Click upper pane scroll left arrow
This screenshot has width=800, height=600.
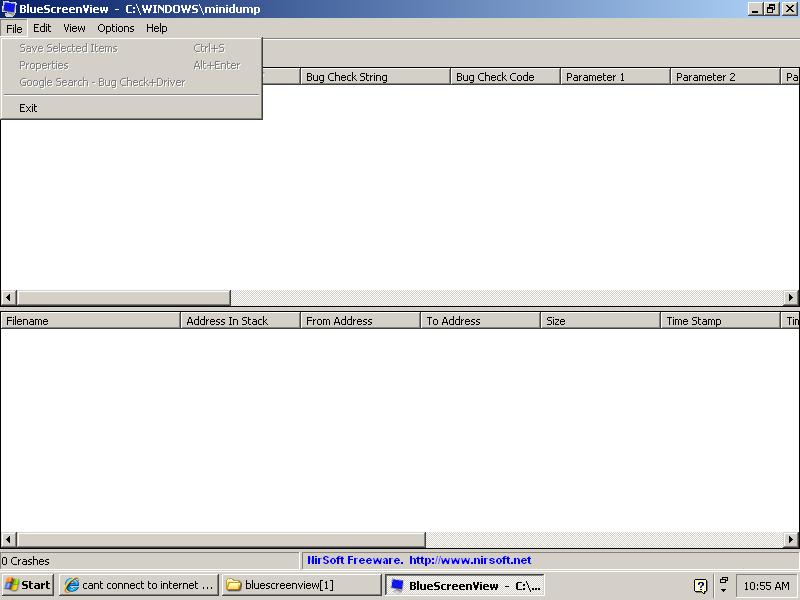click(8, 297)
